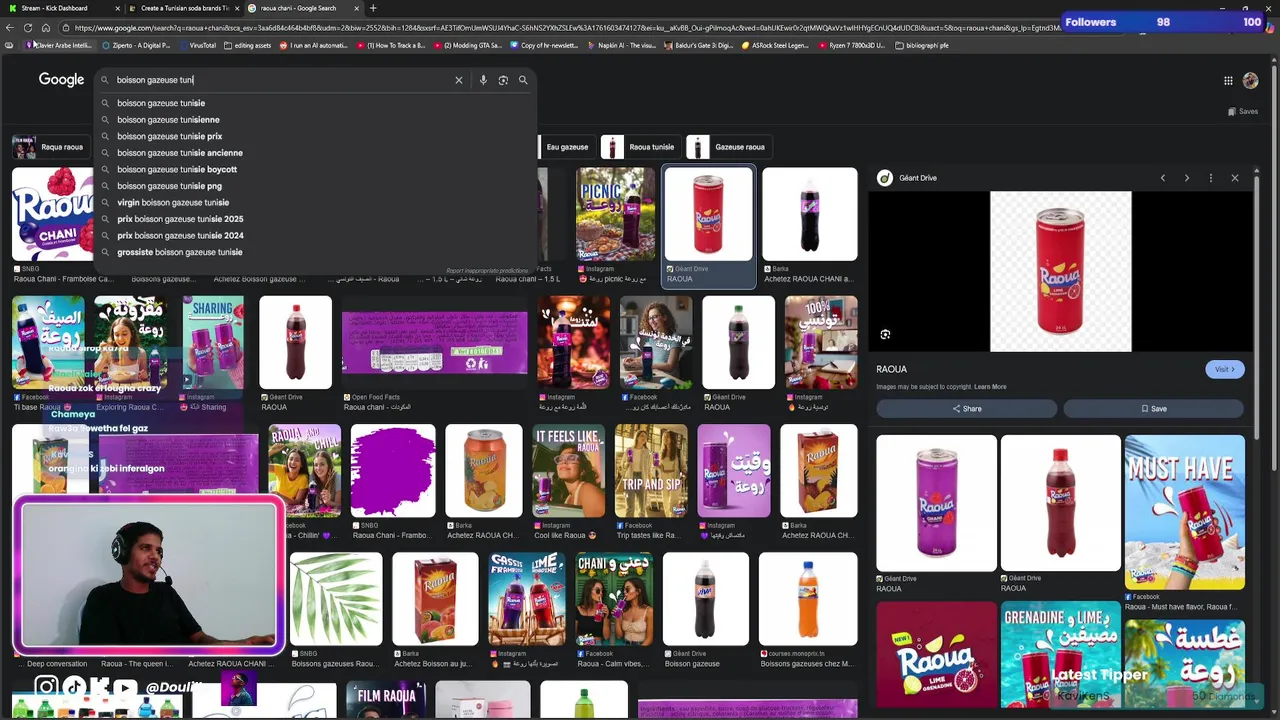Open the selected red Raoua can thumbnail
Screen dimensions: 1280x720
tap(709, 214)
